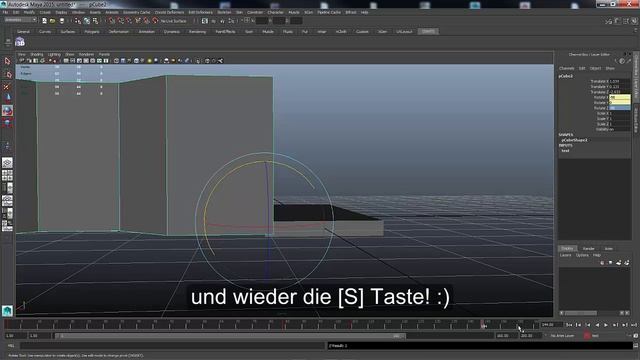This screenshot has height=360, width=640.
Task: Click the Layer Editor horizontal scrollbar
Action: tap(580, 313)
